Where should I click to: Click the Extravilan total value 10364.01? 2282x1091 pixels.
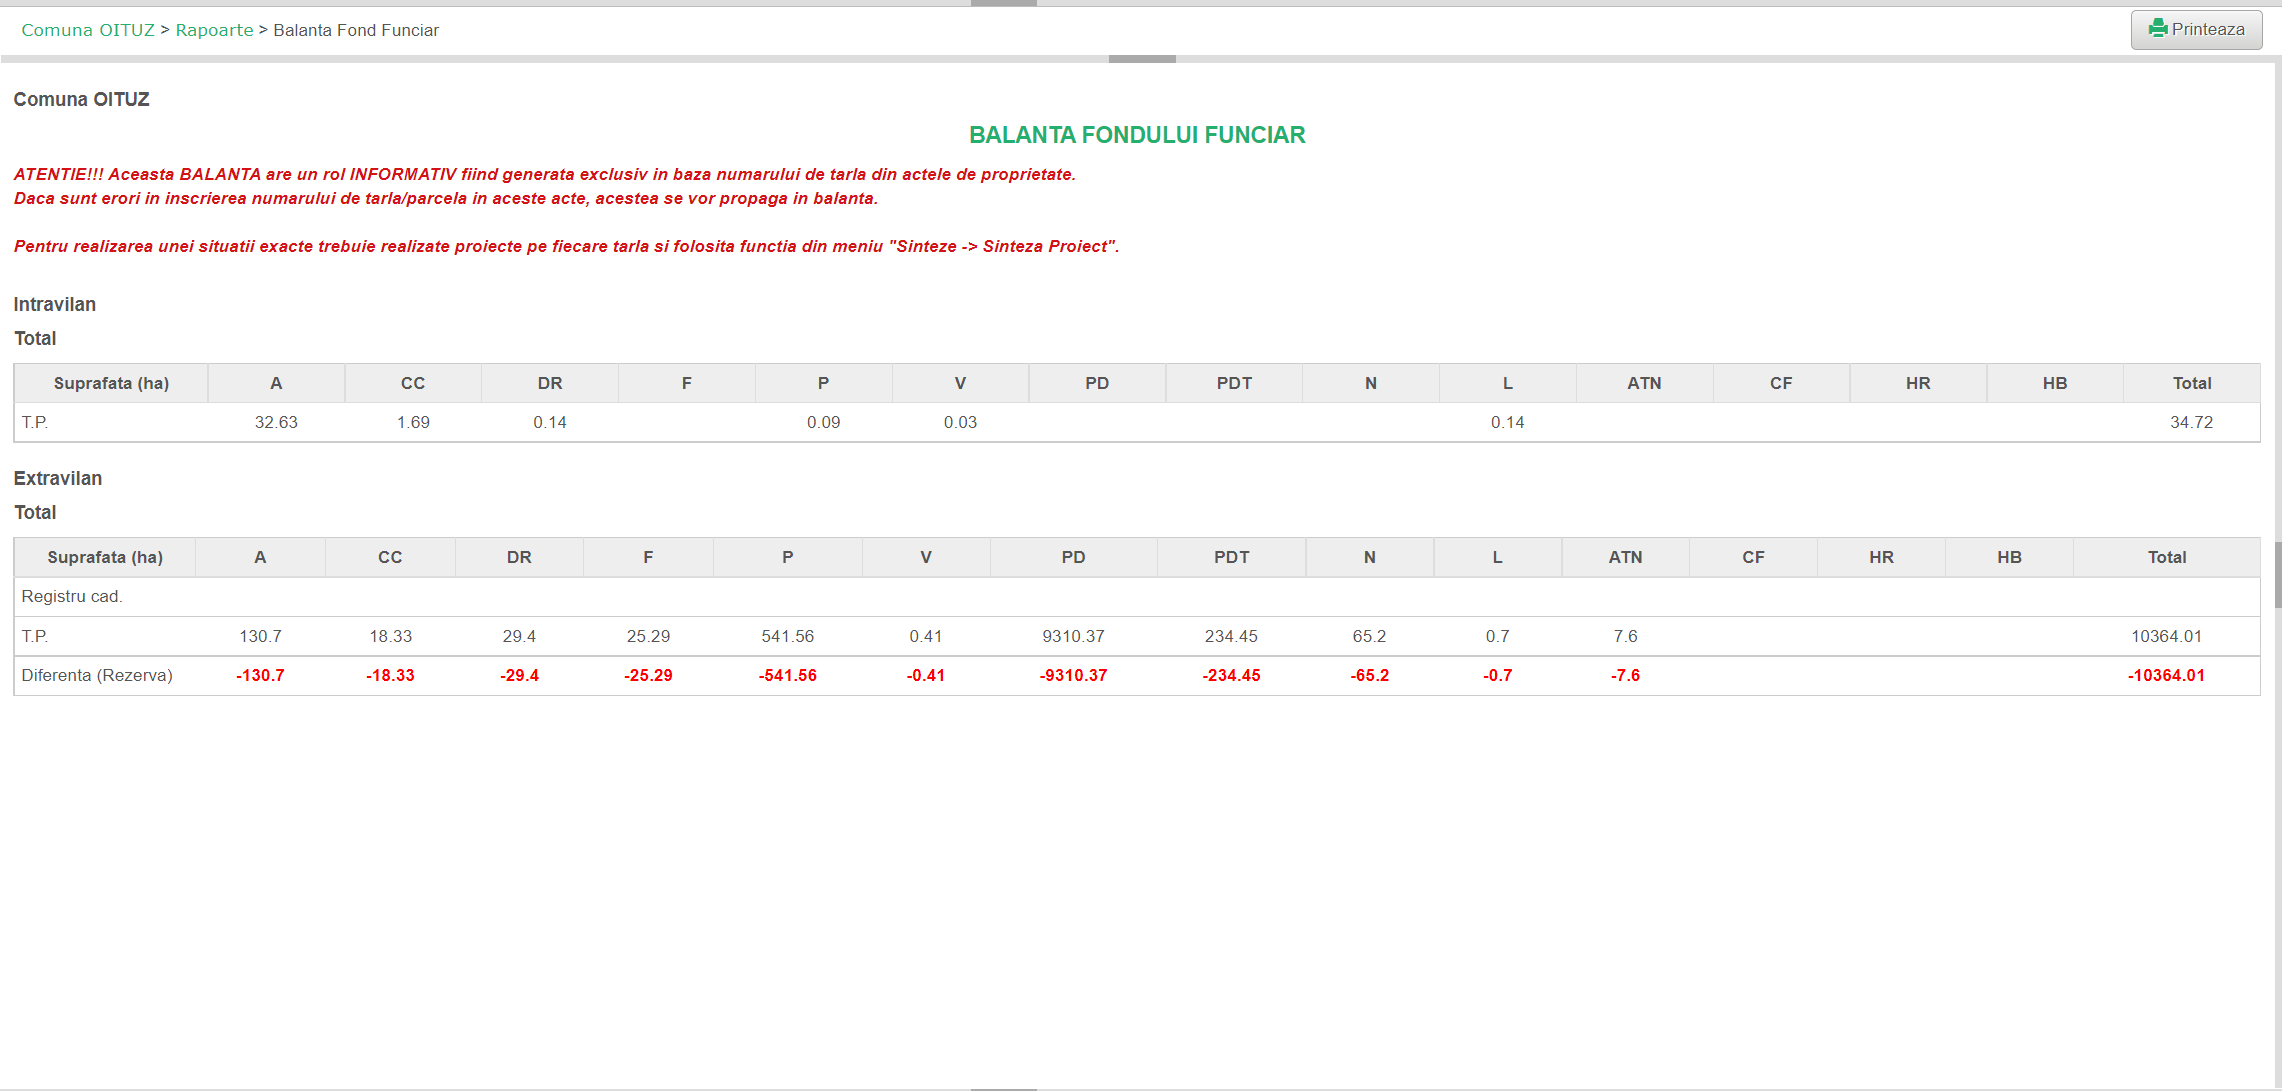tap(2166, 636)
